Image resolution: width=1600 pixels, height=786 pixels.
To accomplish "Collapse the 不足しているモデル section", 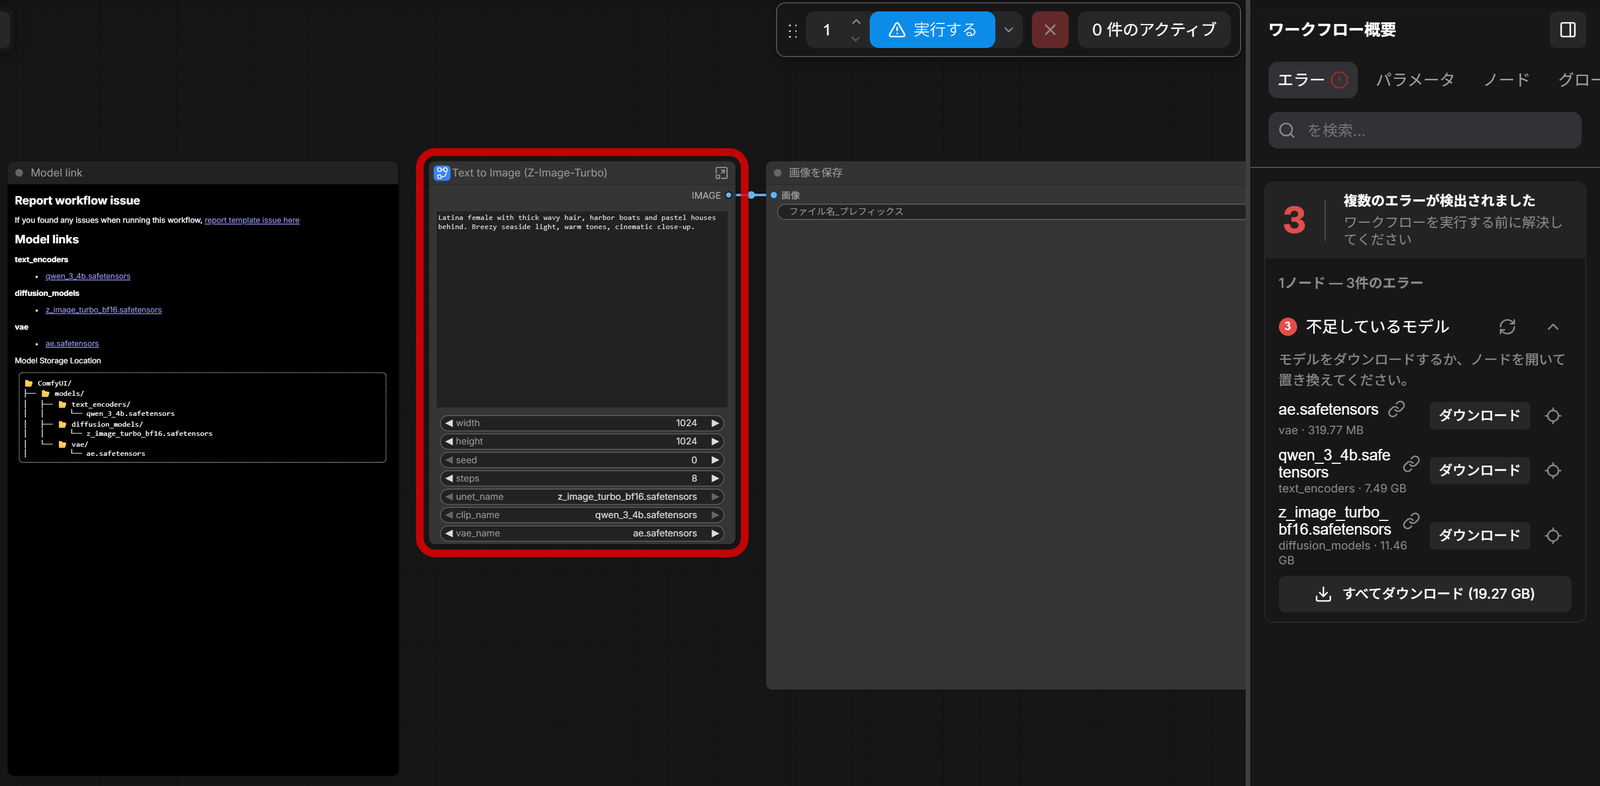I will 1553,327.
